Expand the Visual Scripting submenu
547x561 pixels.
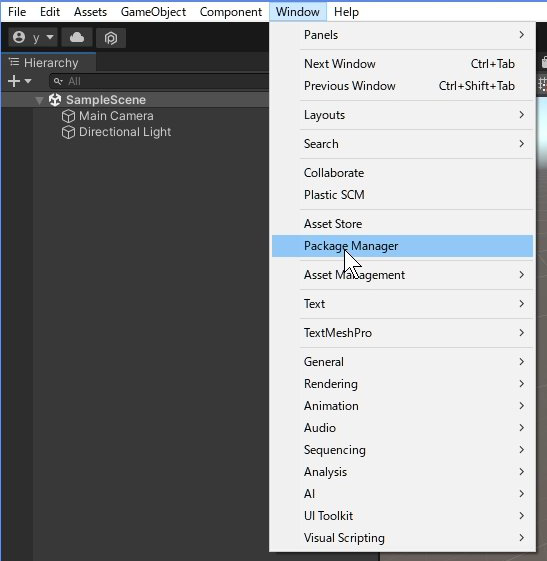tap(402, 538)
